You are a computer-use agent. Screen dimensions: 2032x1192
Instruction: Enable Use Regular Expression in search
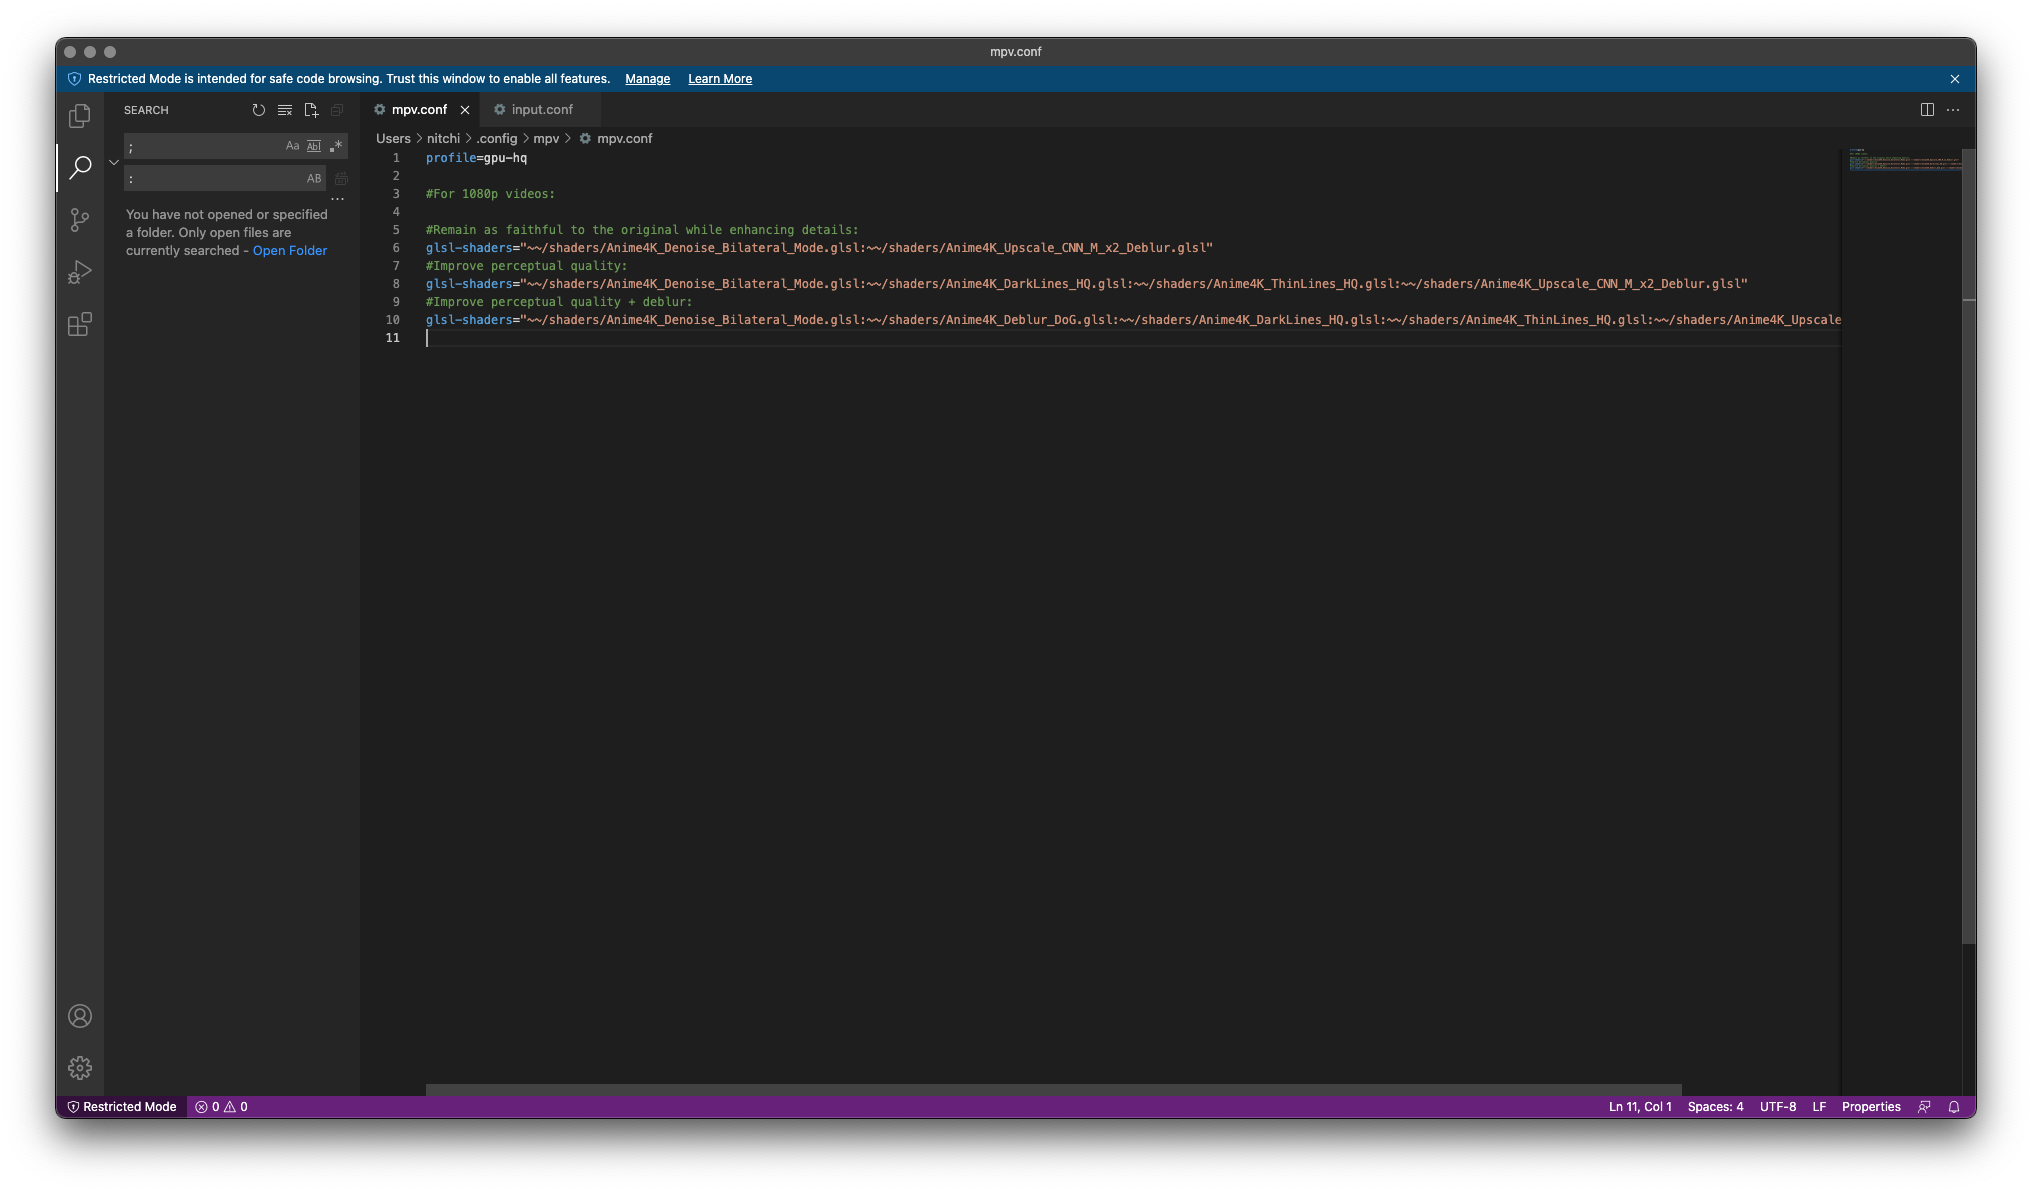(336, 146)
